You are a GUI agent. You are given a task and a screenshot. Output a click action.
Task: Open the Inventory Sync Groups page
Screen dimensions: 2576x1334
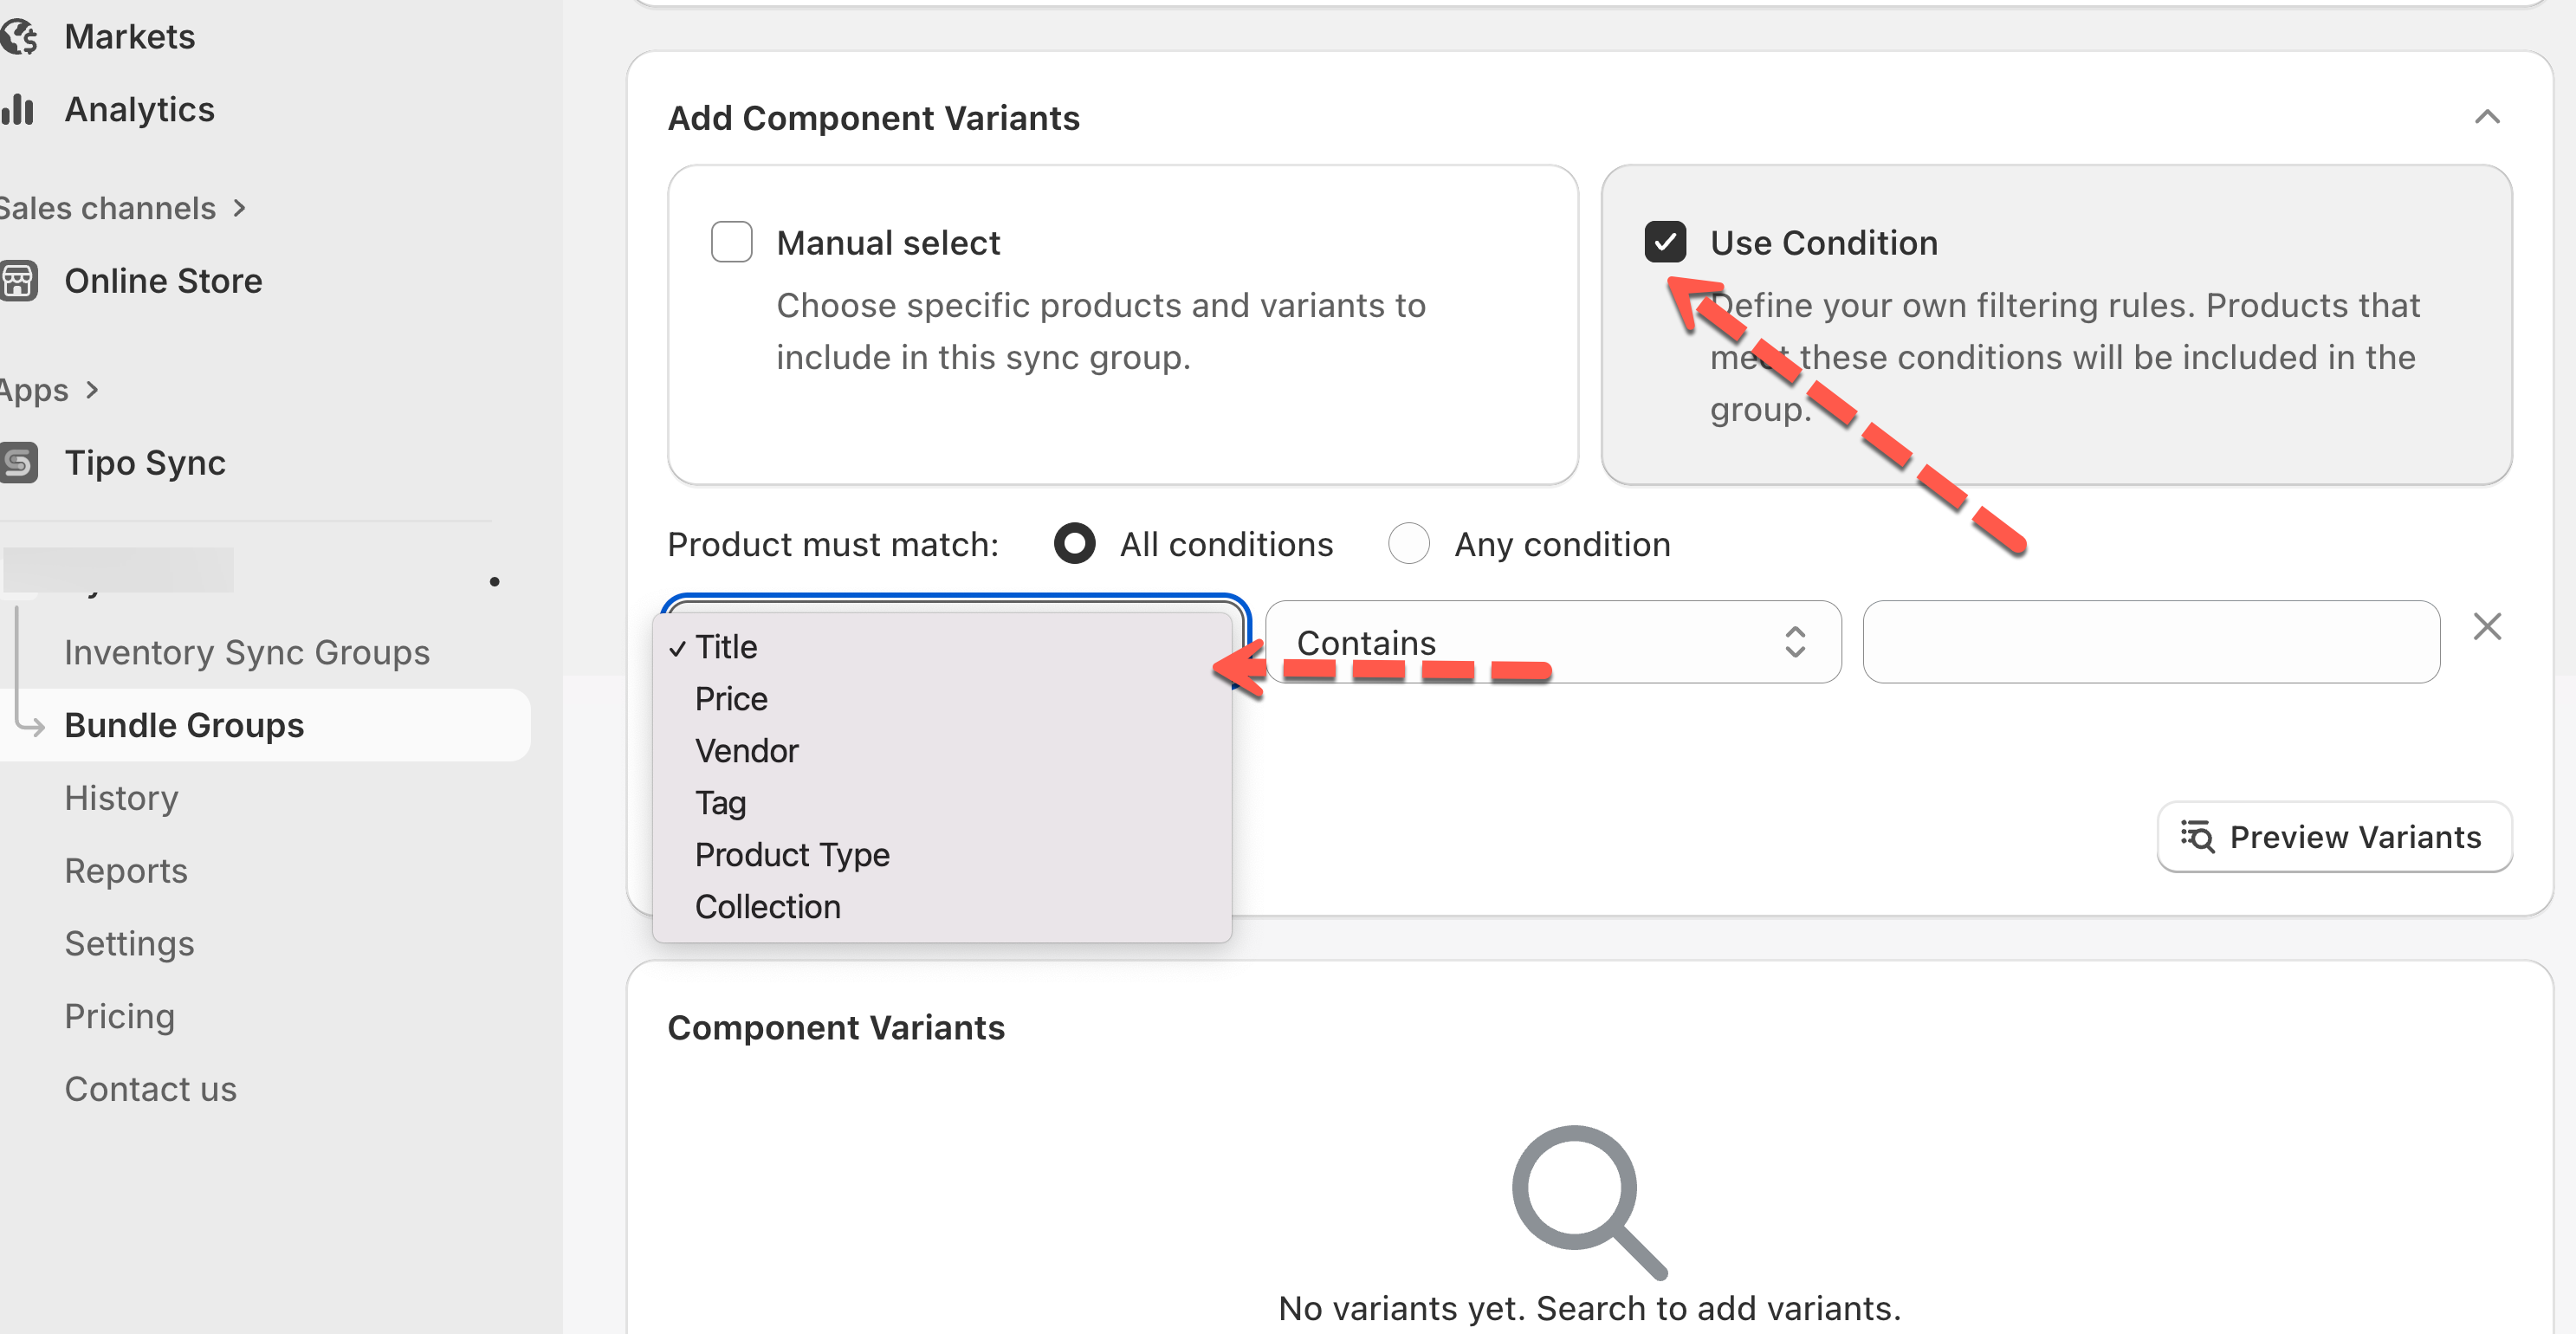tap(246, 652)
